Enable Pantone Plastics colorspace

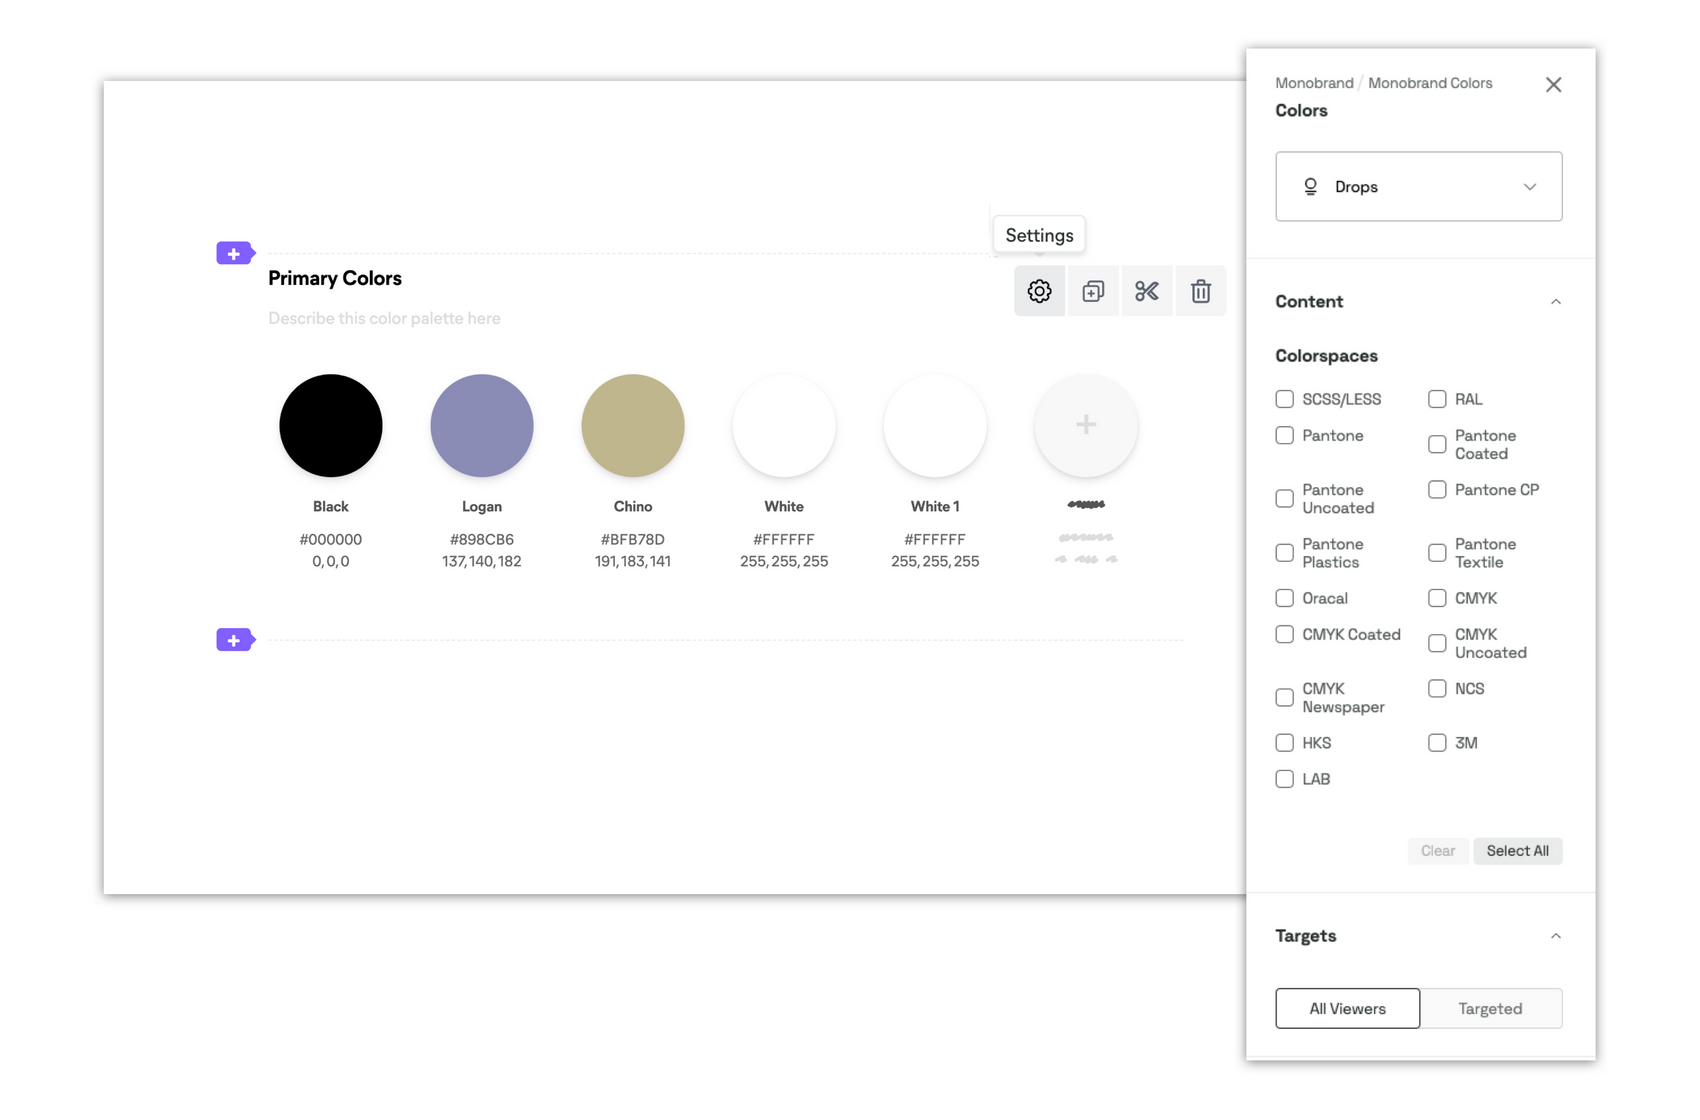(1285, 552)
